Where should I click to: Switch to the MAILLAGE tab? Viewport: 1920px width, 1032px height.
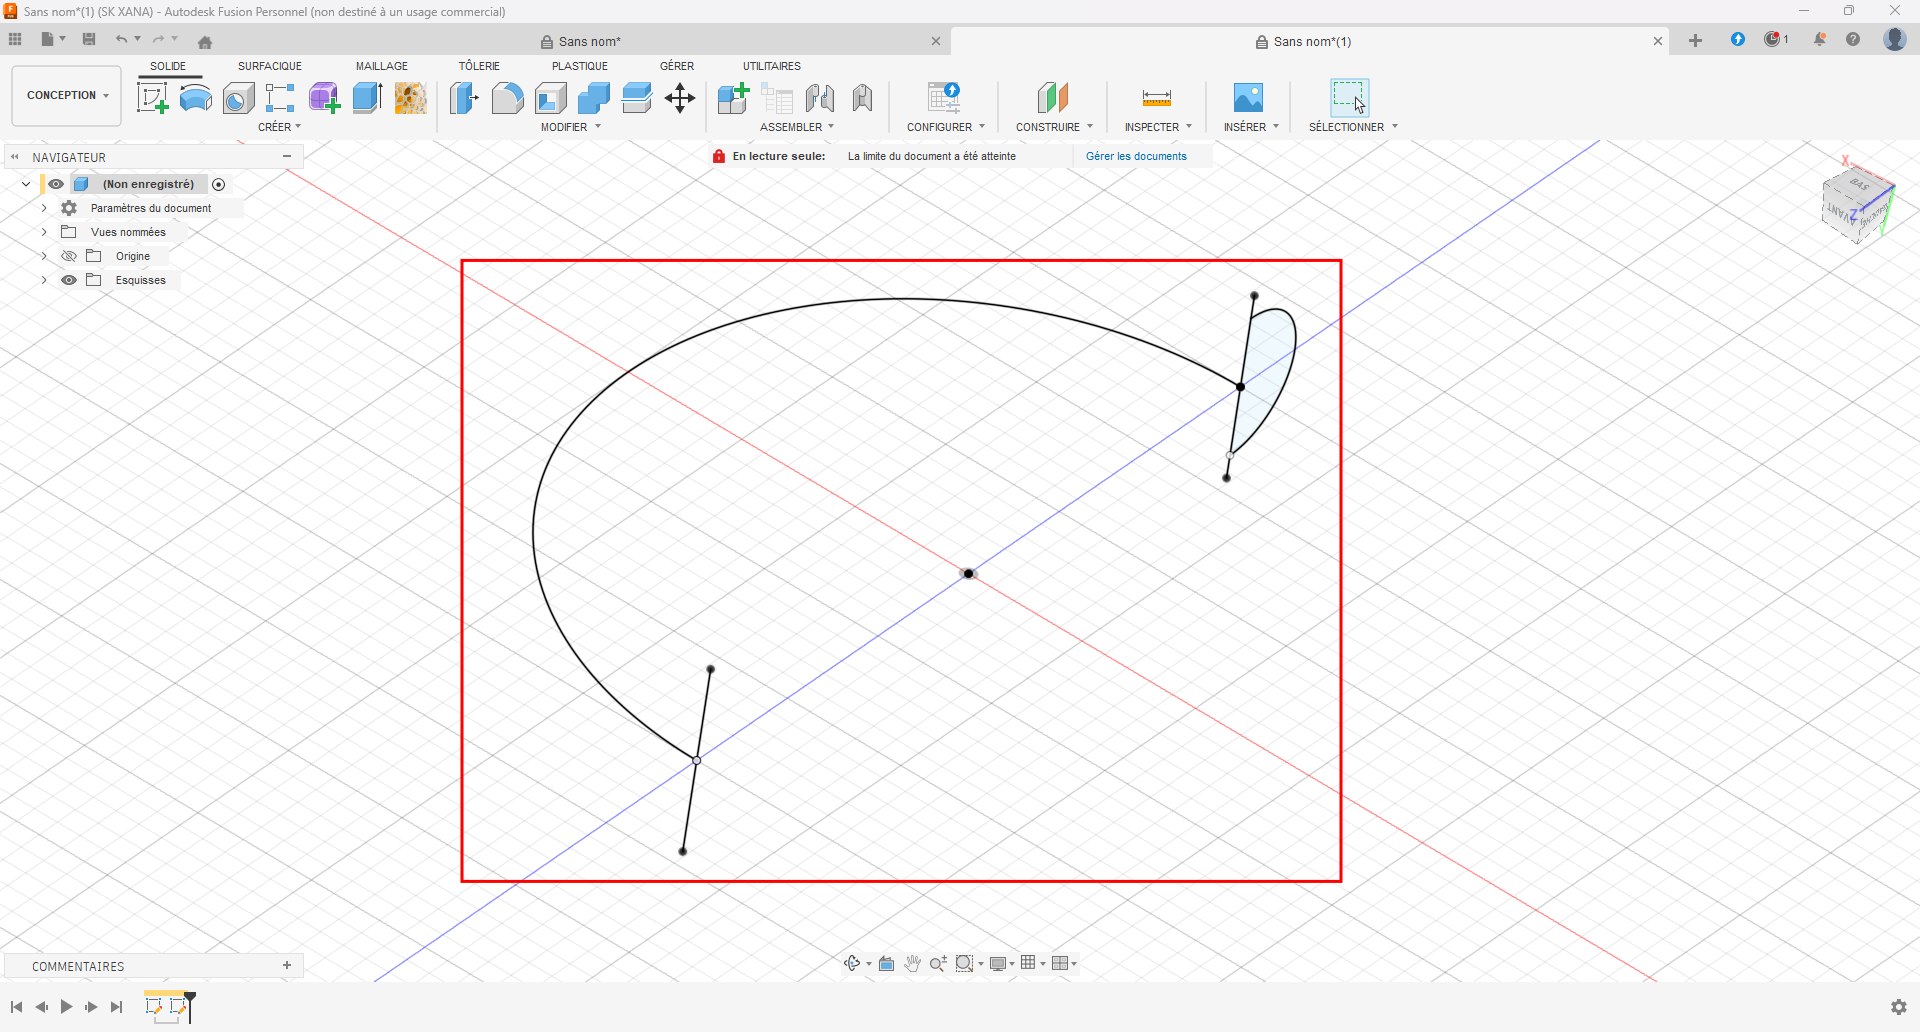point(382,66)
